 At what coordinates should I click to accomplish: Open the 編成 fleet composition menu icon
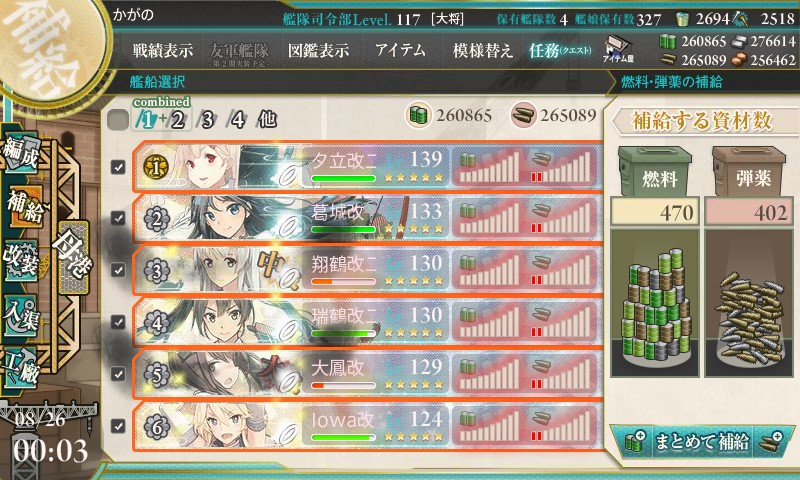tap(21, 153)
